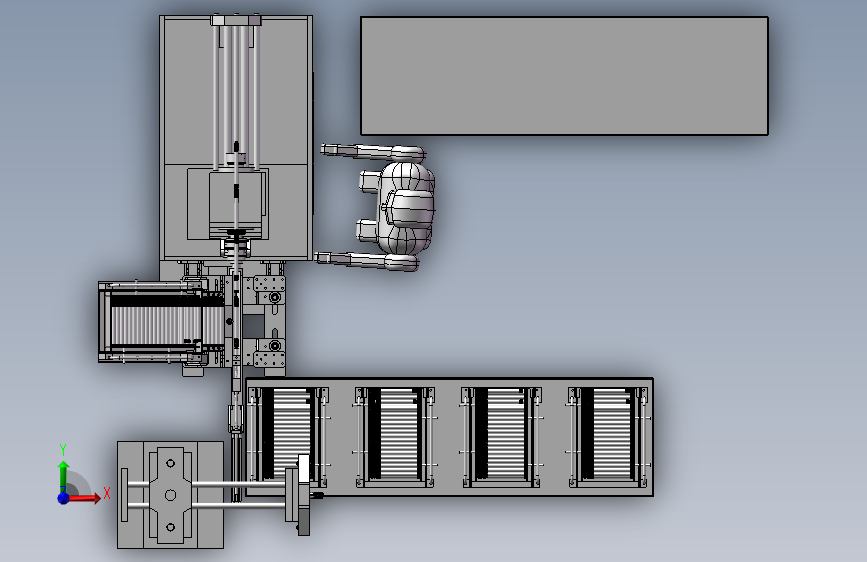
Task: Click the red X axis arrow of the triad
Action: pos(84,498)
